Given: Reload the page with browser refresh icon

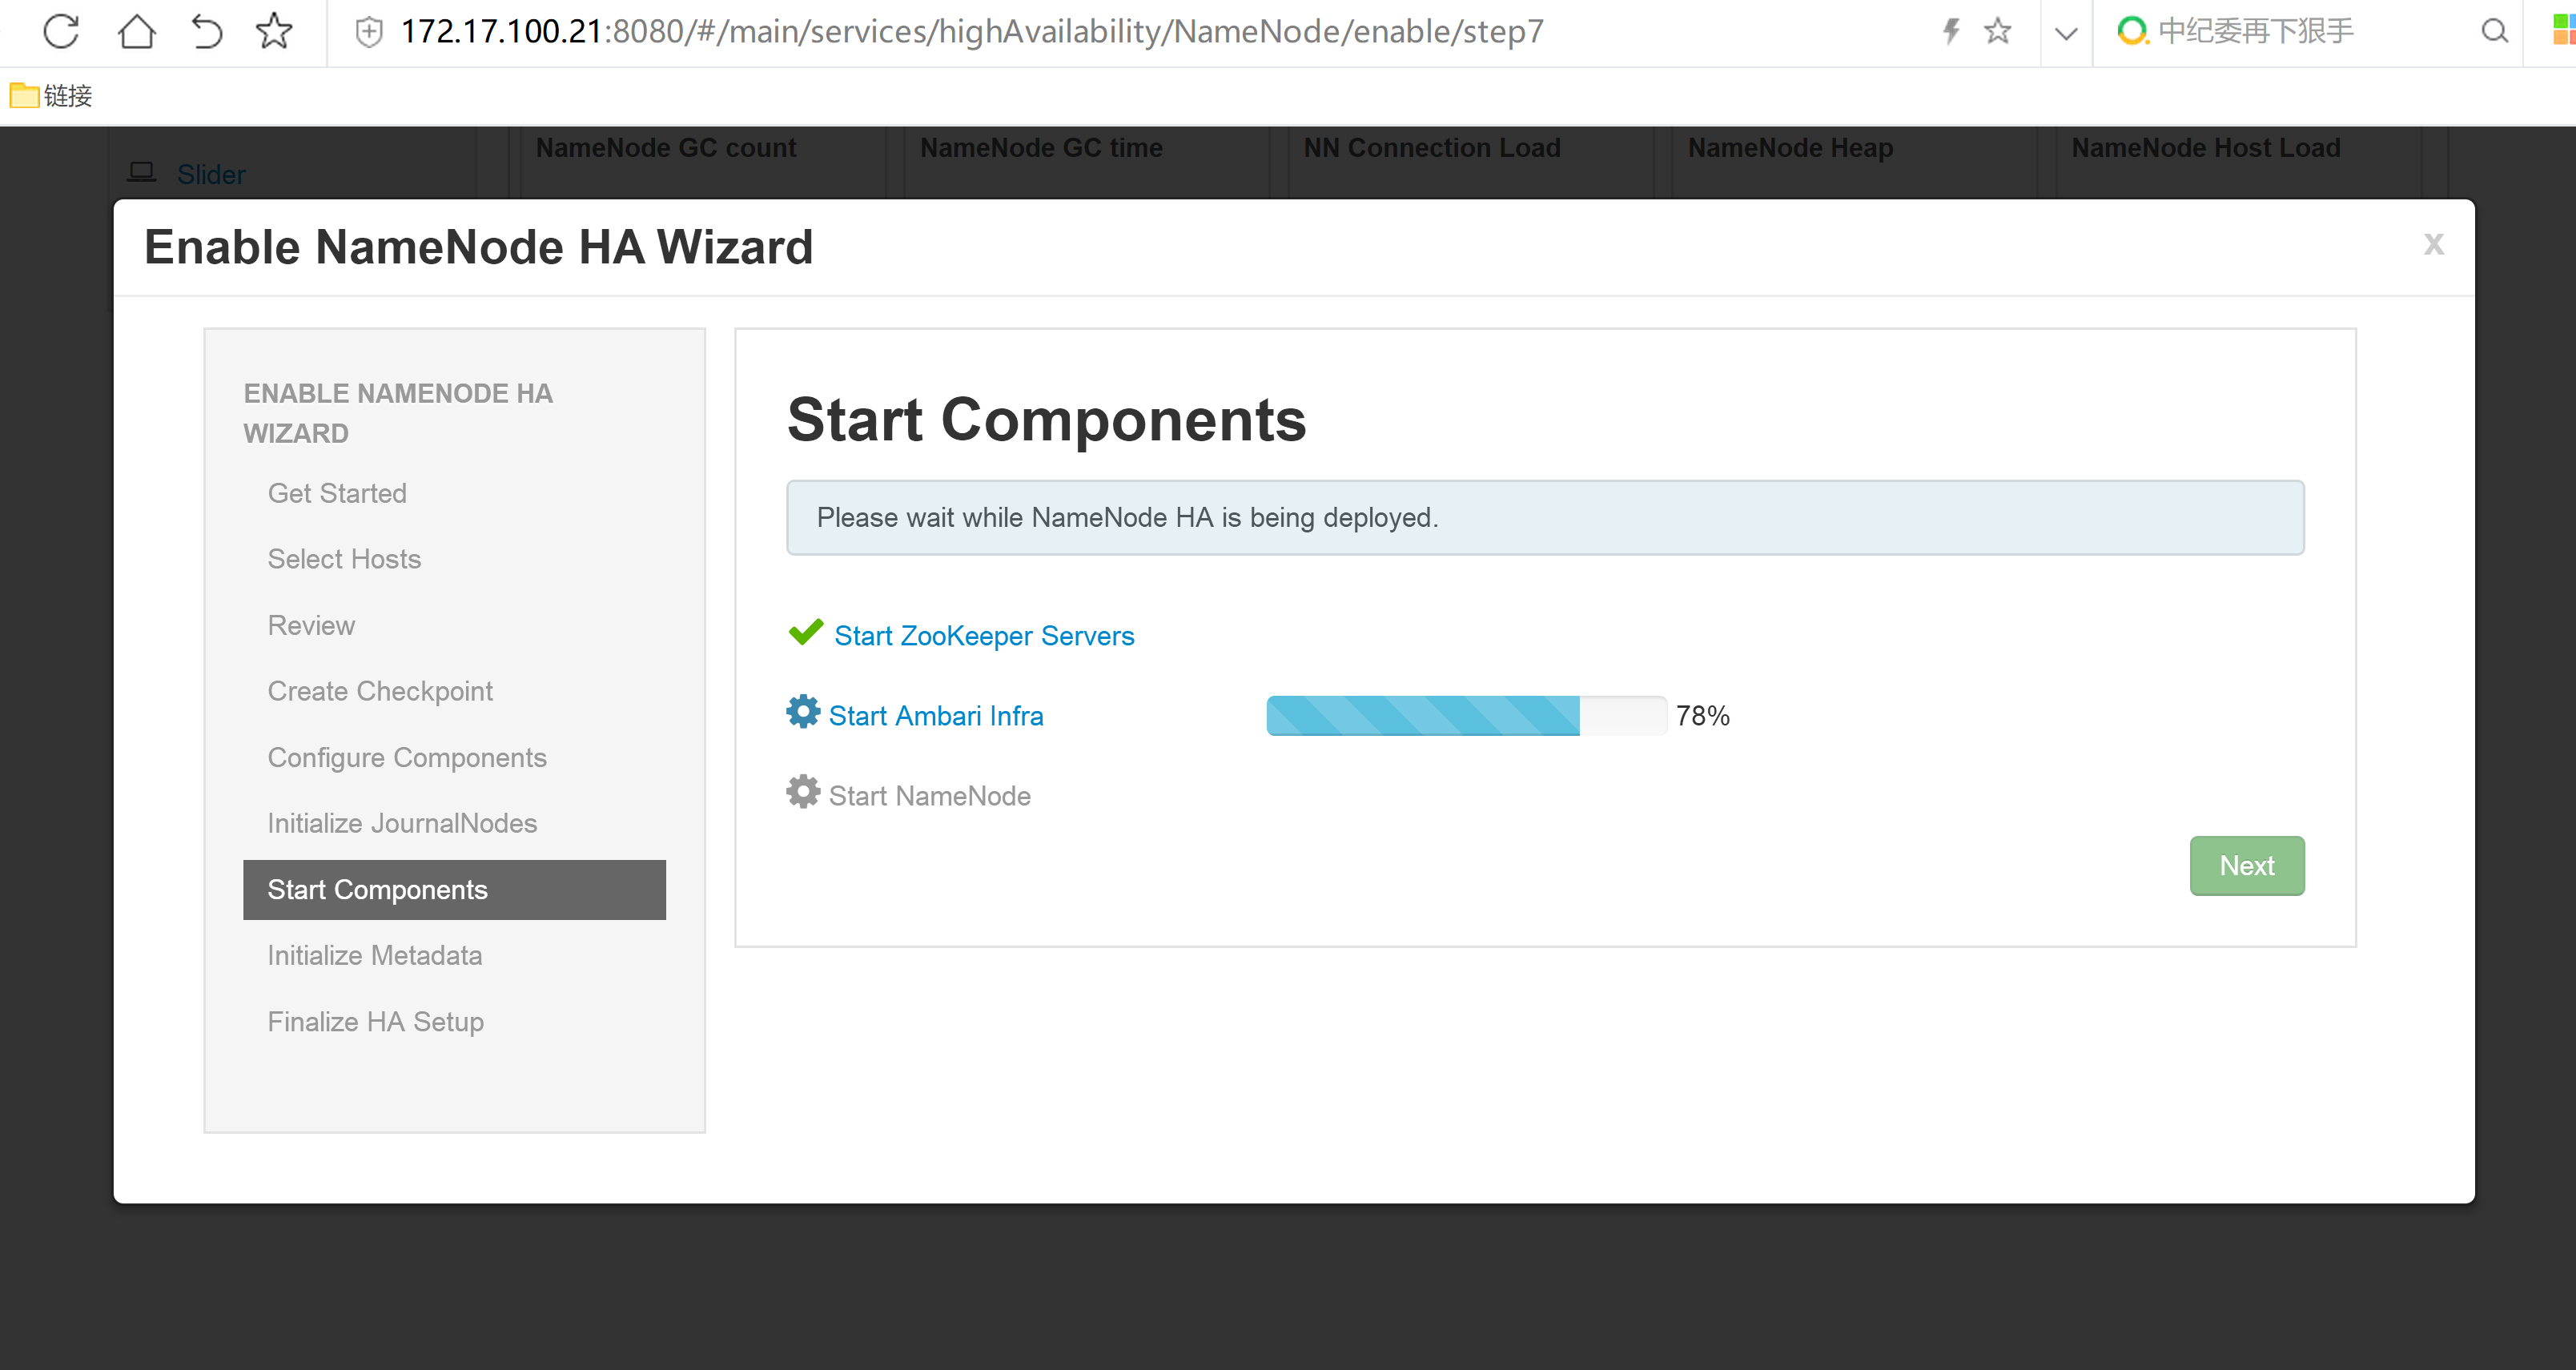Looking at the screenshot, I should pyautogui.click(x=61, y=31).
